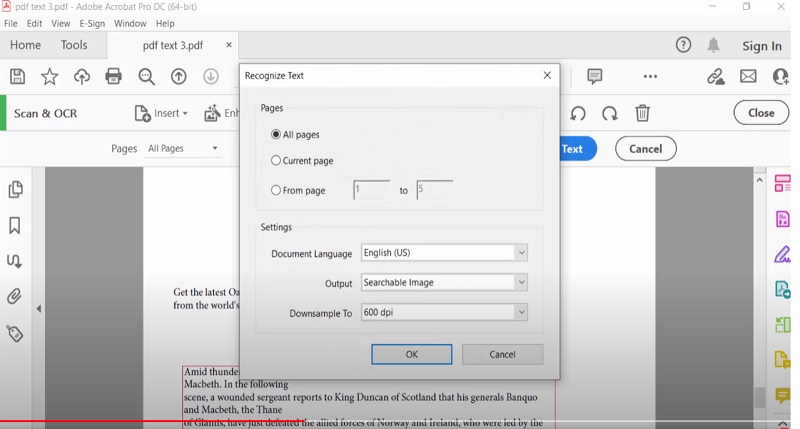800x429 pixels.
Task: Click the comment bubble icon in top toolbar
Action: 594,77
